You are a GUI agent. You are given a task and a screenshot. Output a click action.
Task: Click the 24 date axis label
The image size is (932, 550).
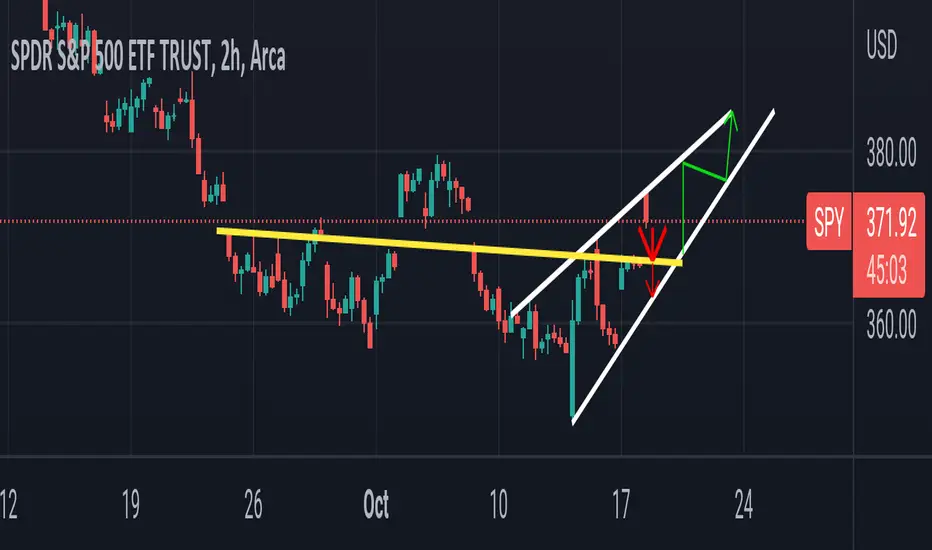[744, 505]
